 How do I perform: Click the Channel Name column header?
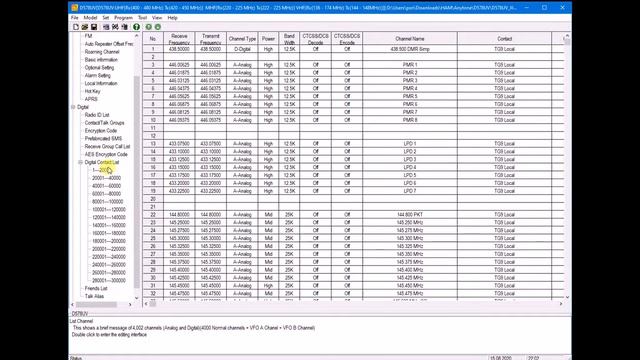pyautogui.click(x=410, y=39)
